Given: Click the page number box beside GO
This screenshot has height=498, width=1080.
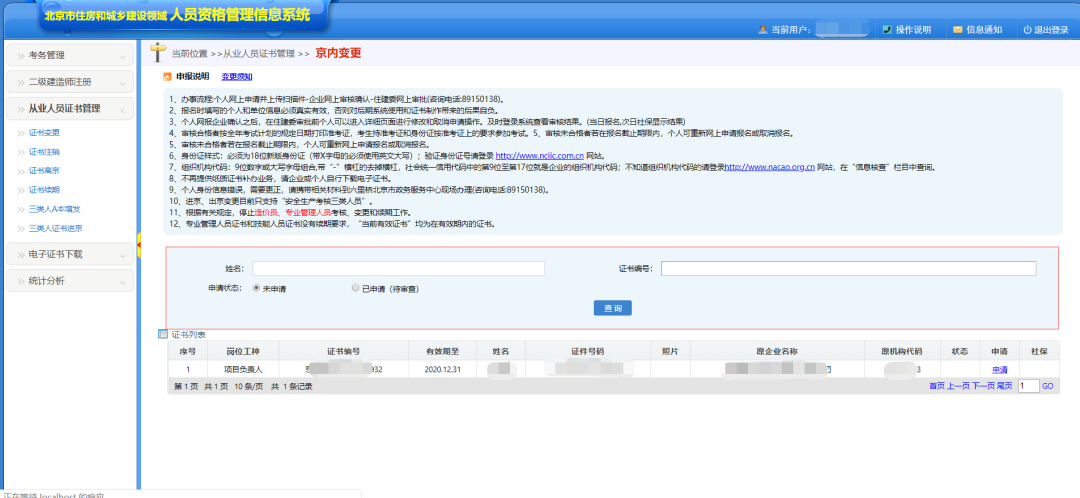Looking at the screenshot, I should point(1028,386).
